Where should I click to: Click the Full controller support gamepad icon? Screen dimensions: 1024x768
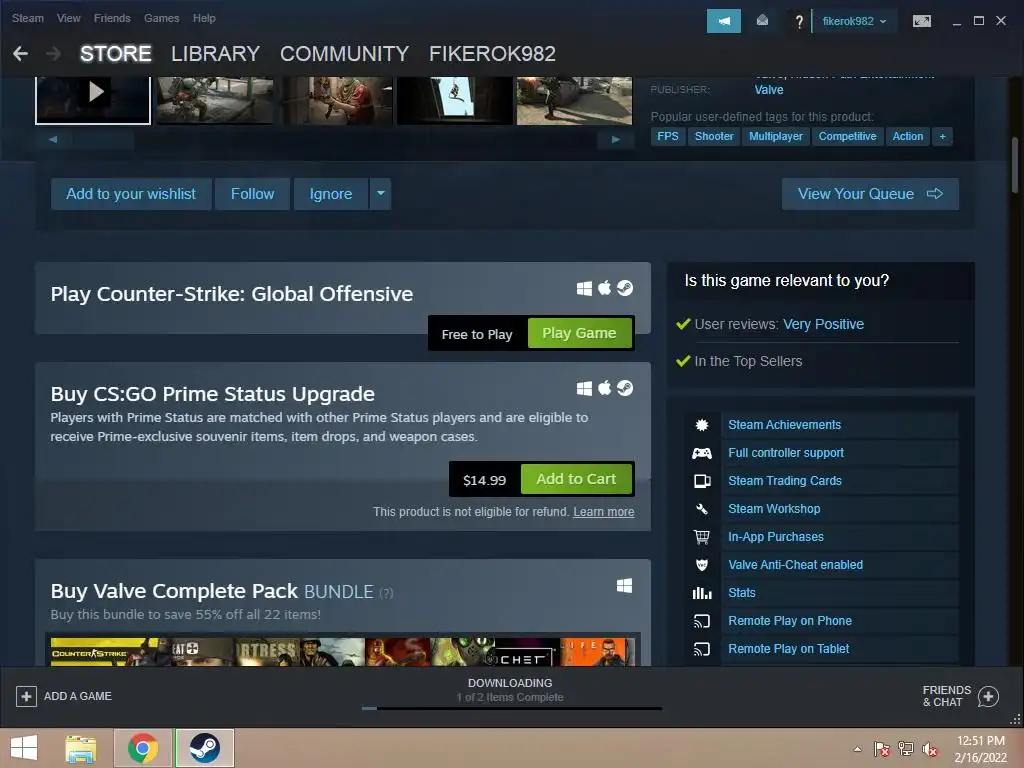coord(702,453)
